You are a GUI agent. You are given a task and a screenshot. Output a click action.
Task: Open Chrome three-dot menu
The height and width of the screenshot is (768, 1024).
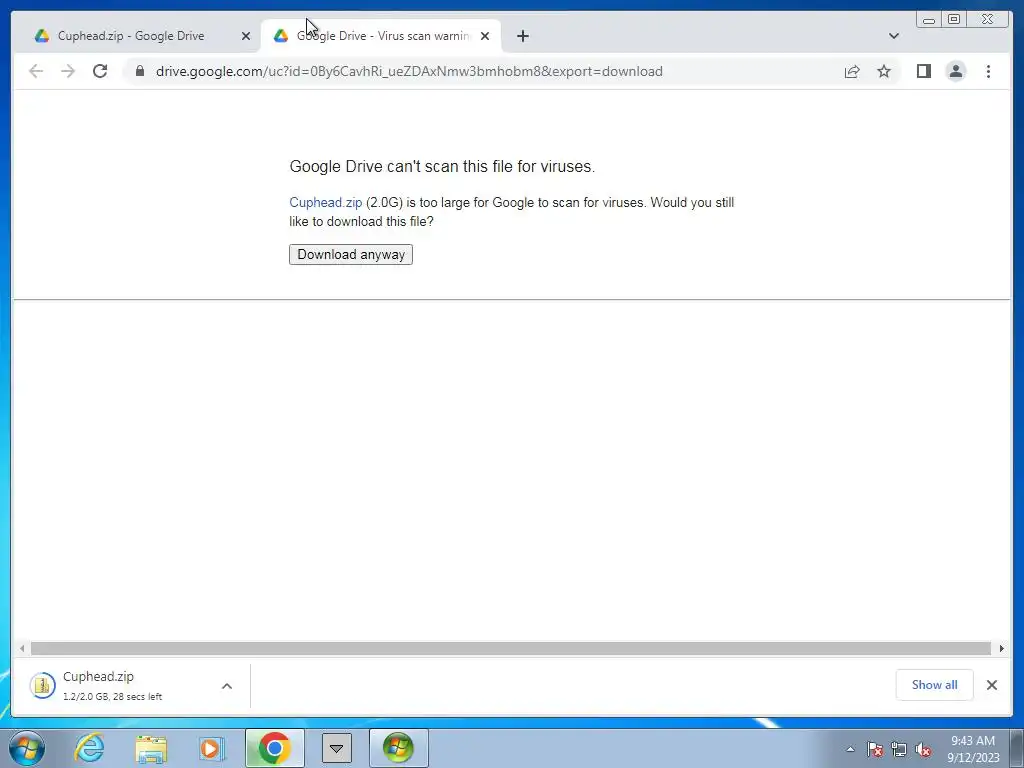[x=988, y=71]
